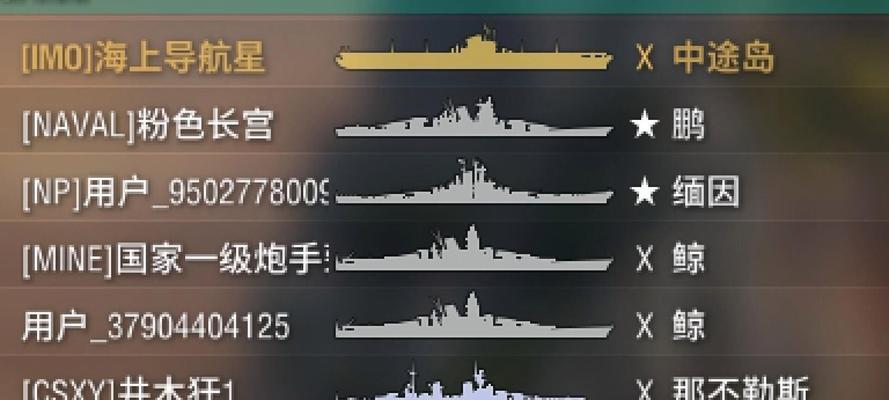Click the ship silhouette beside 用户_37904404125

point(474,315)
